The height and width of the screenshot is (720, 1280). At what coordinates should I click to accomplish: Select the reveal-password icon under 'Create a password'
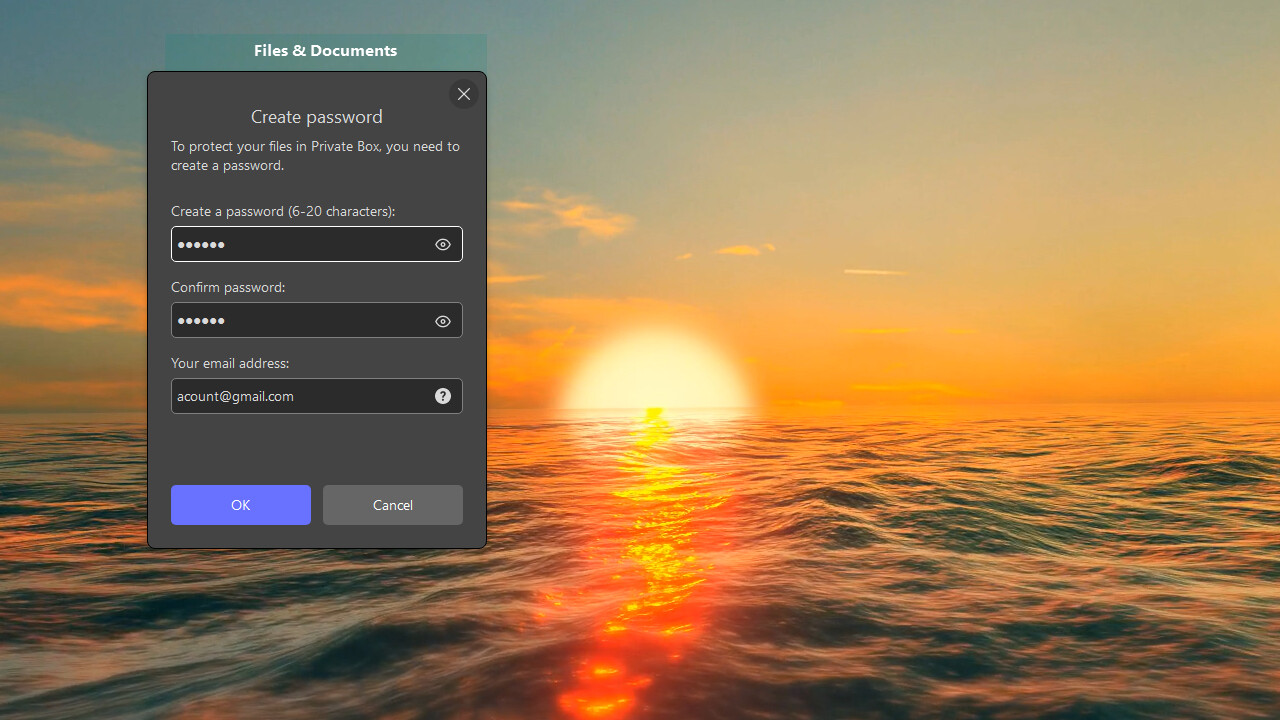[442, 244]
